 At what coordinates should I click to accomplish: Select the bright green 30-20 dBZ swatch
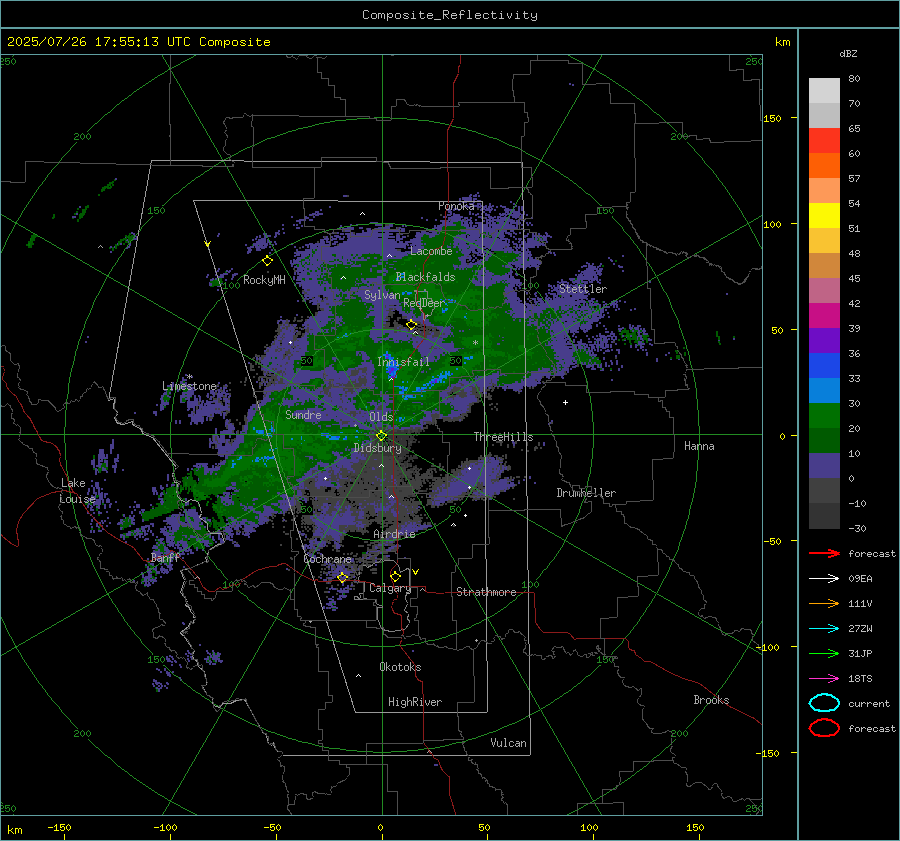[x=824, y=416]
